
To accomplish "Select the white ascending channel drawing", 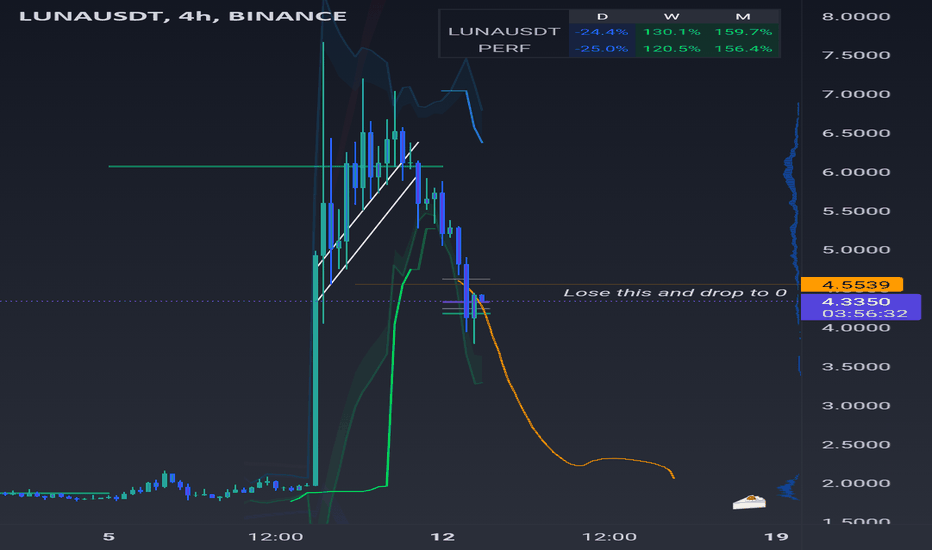I will [369, 220].
